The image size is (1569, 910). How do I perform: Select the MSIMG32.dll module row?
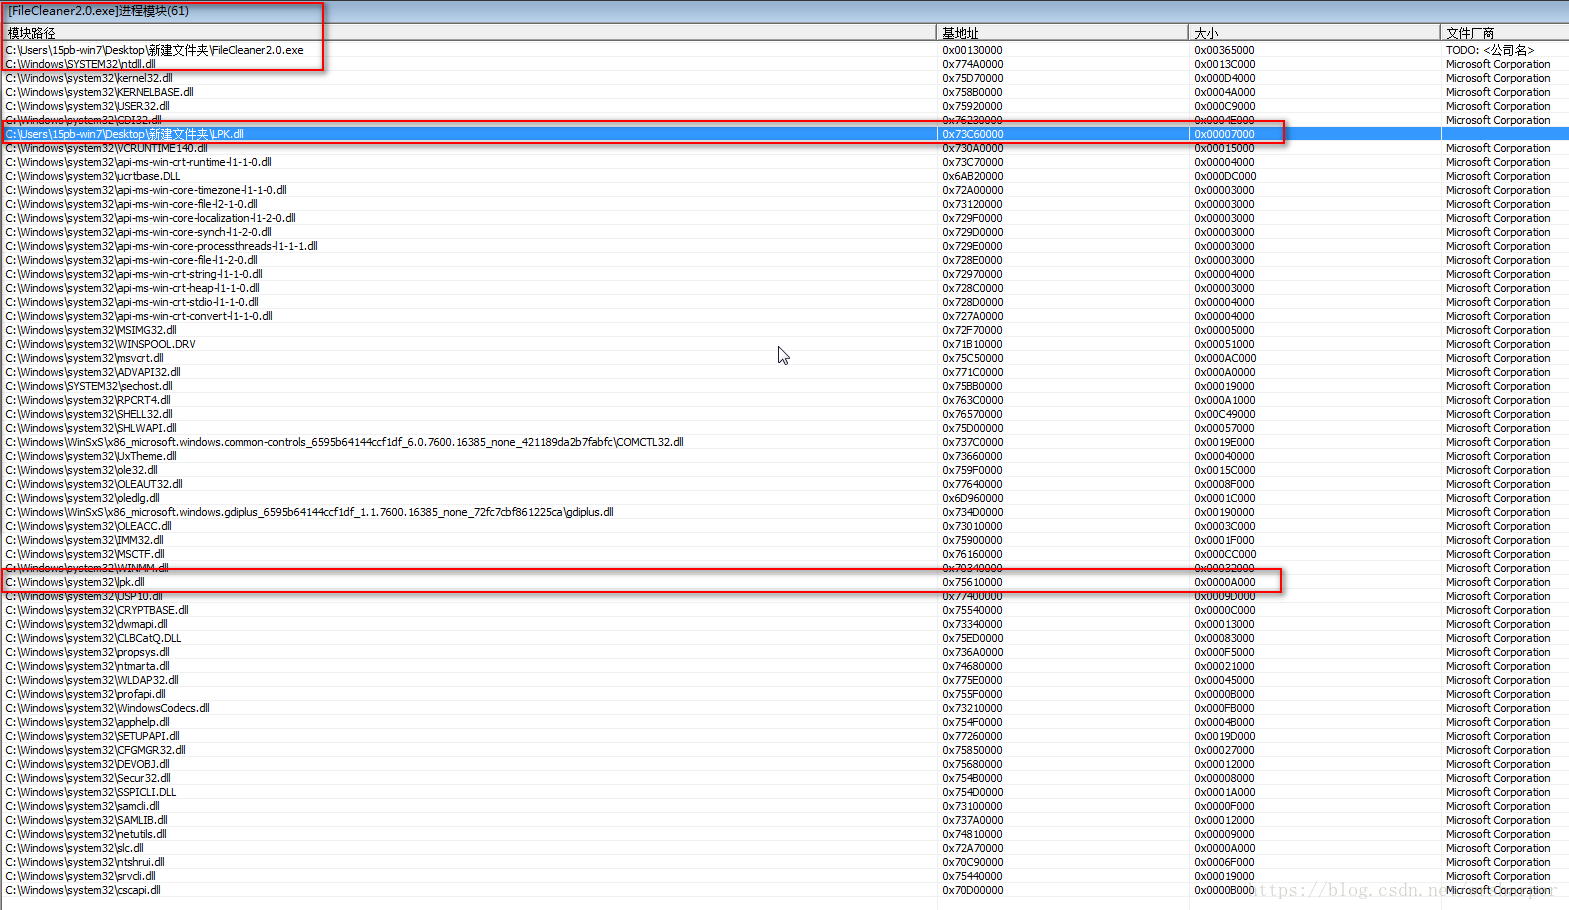click(x=784, y=330)
